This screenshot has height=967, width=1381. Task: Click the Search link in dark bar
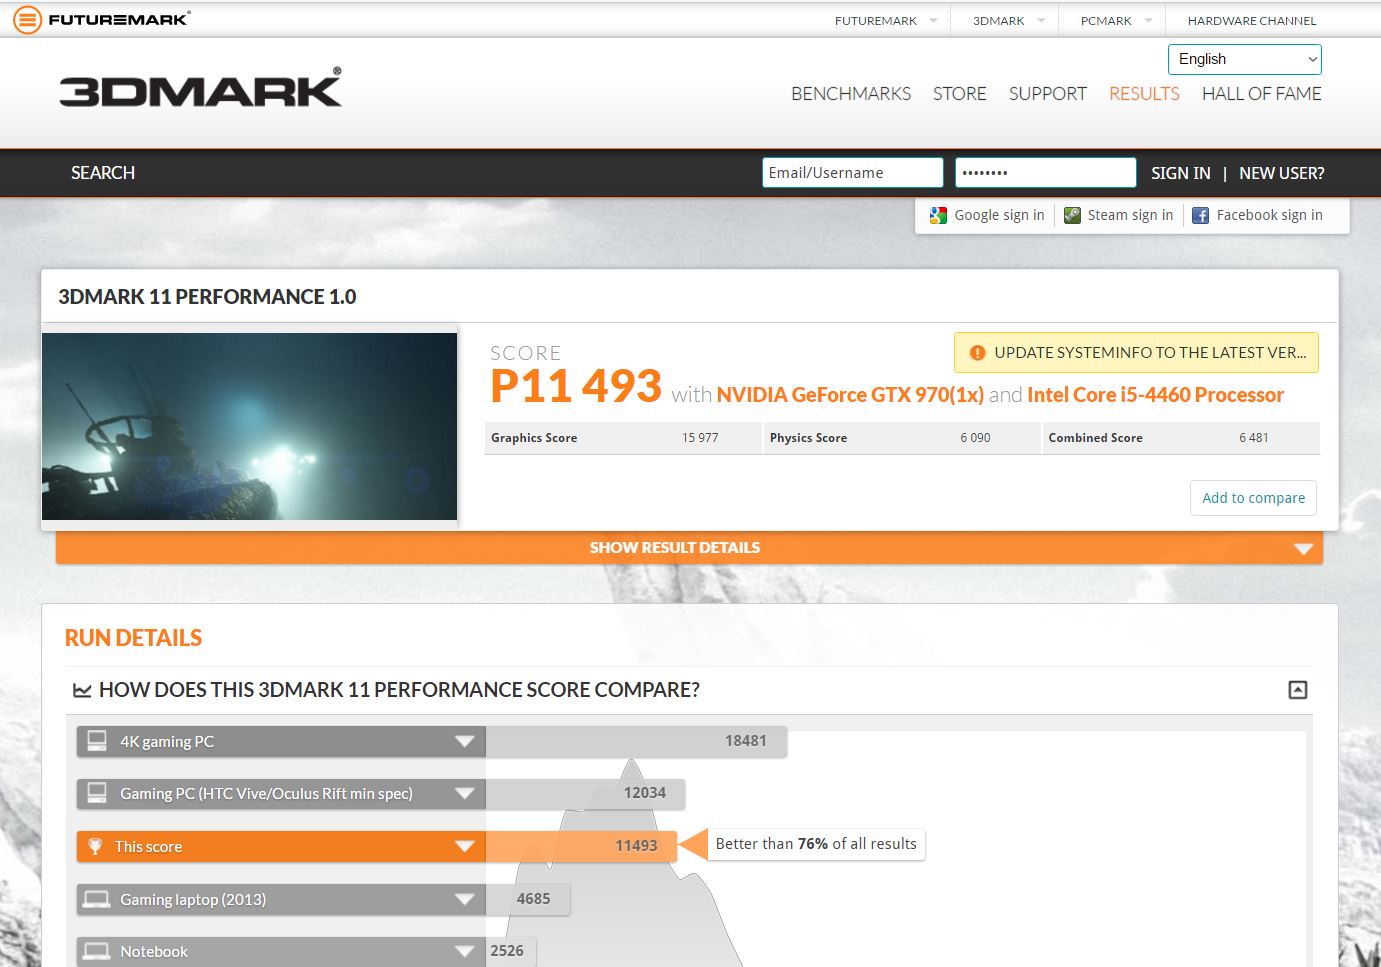coord(103,173)
